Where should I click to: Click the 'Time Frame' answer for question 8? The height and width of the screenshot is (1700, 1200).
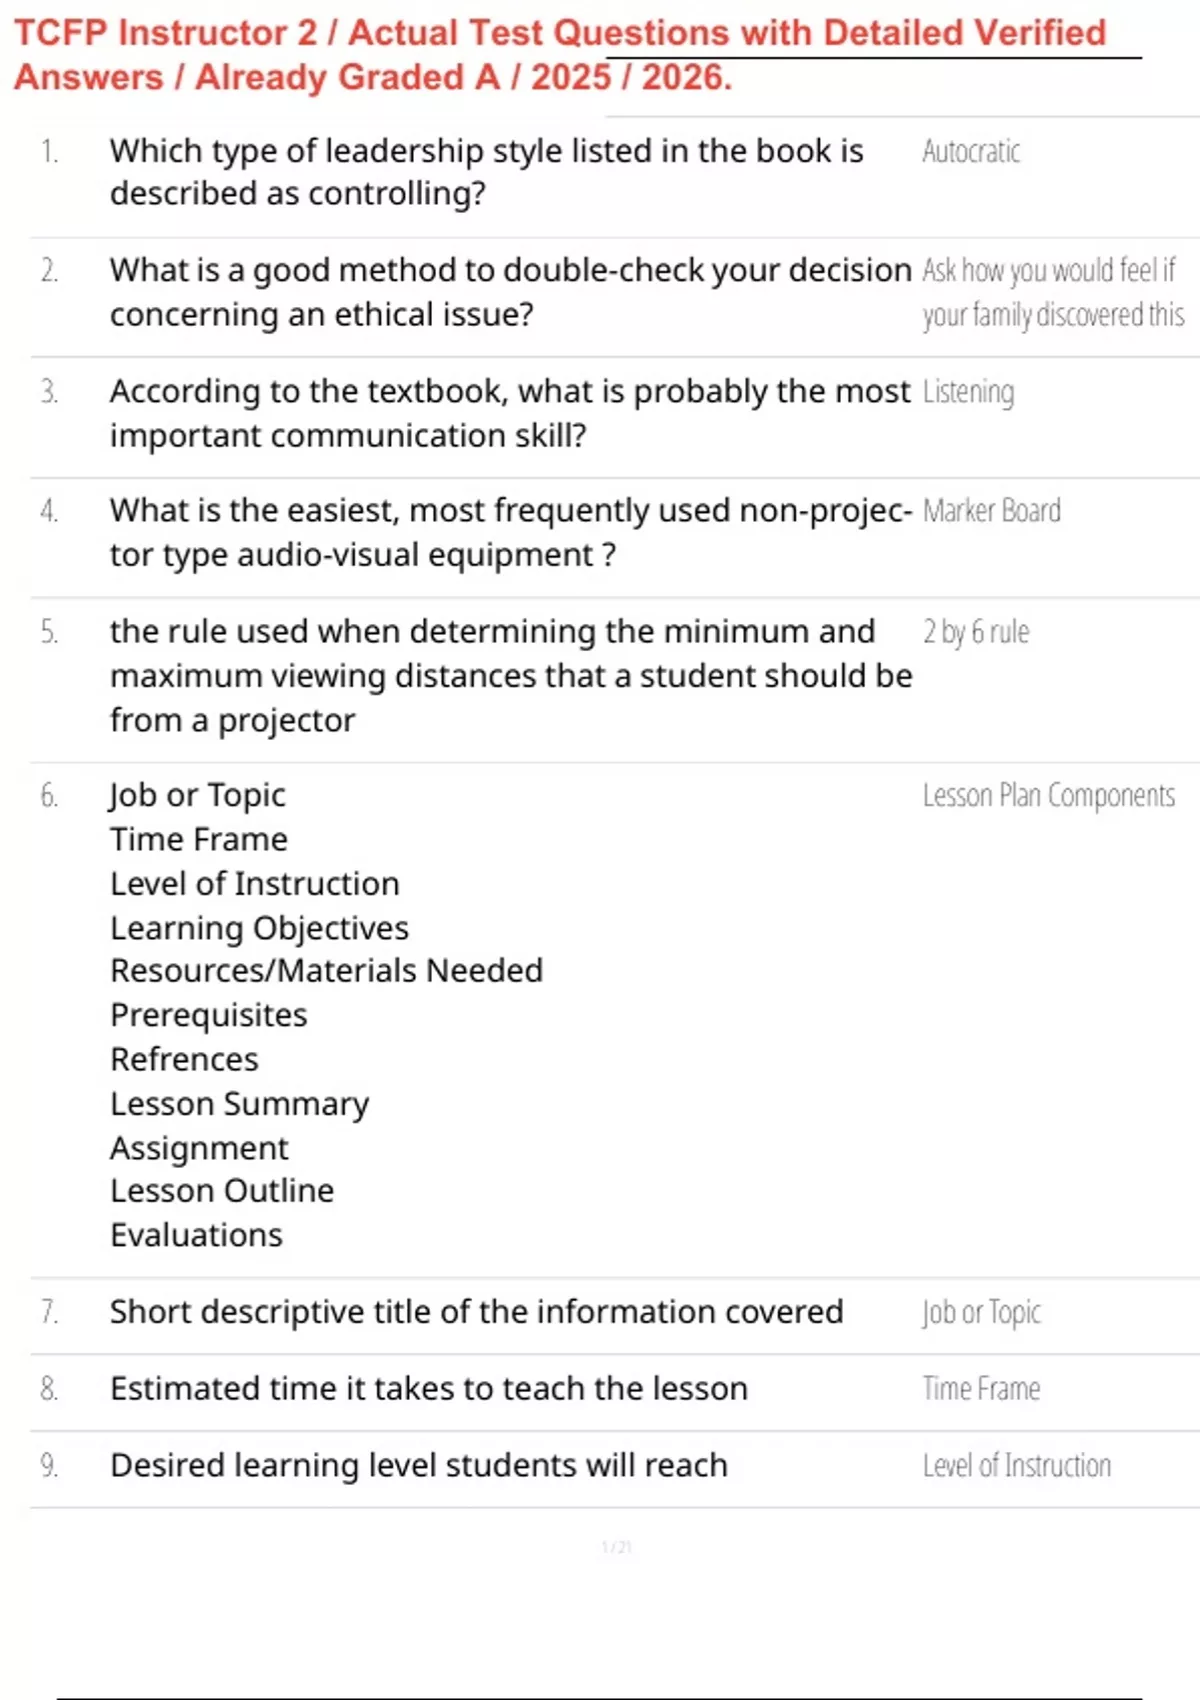[981, 1389]
